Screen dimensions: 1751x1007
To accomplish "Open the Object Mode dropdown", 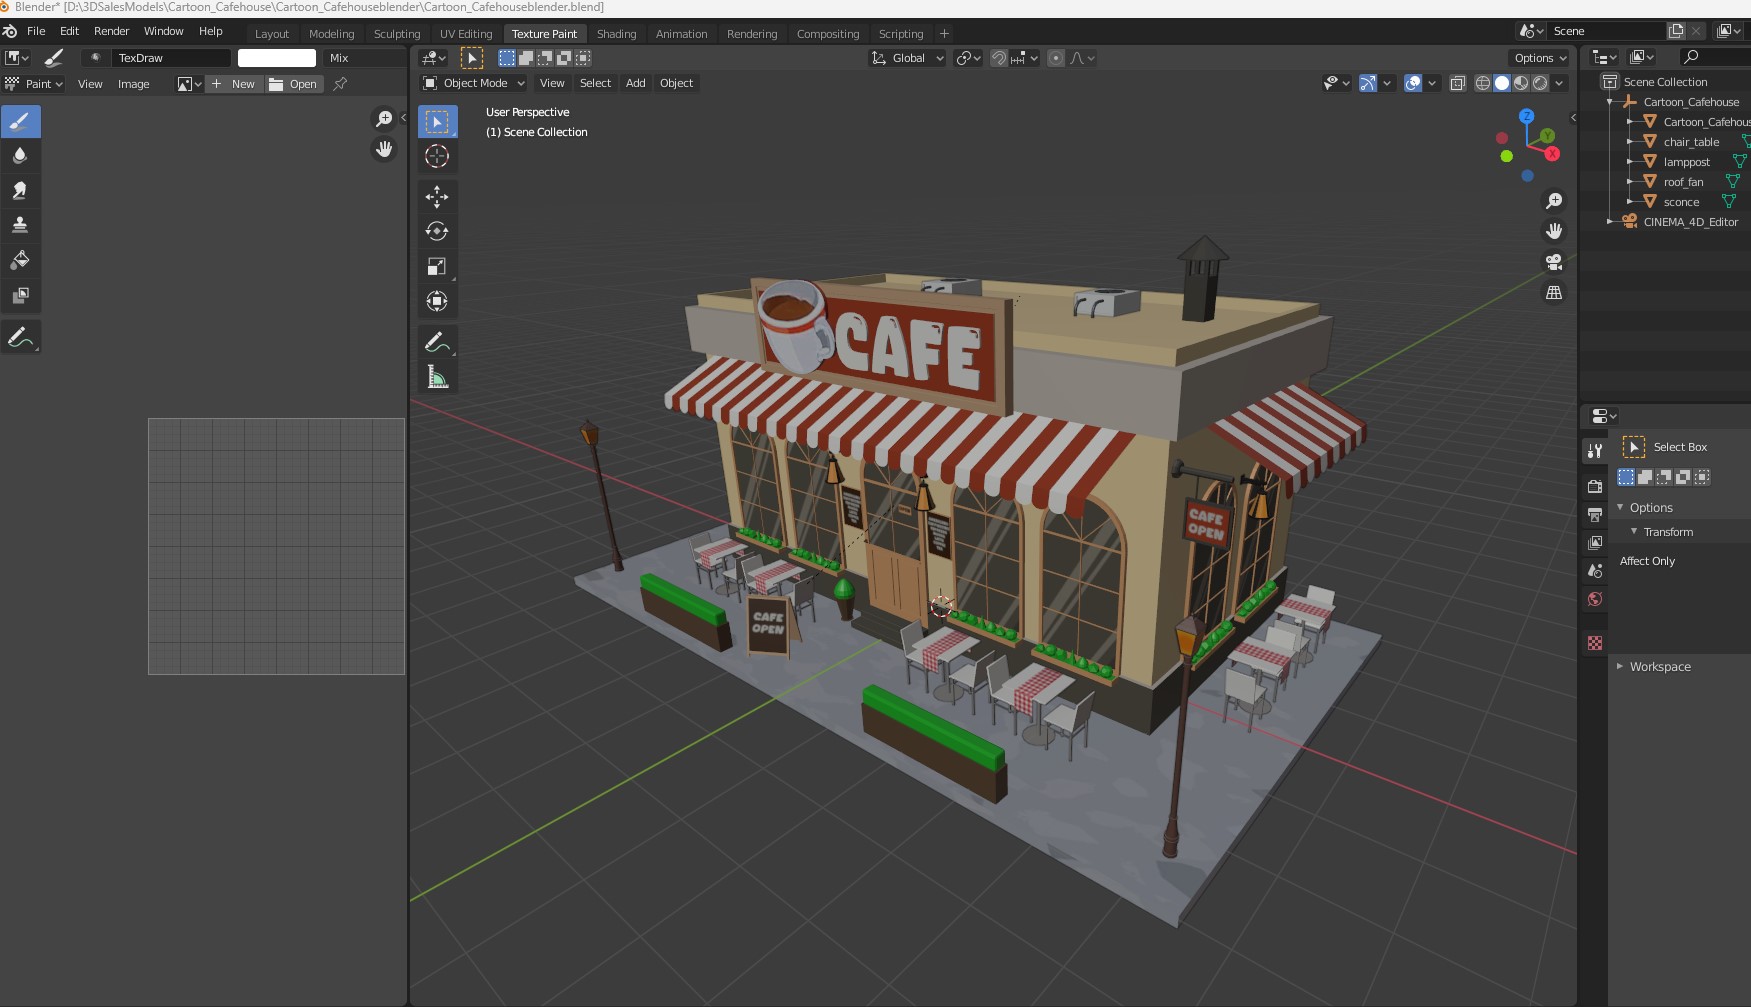I will coord(474,83).
